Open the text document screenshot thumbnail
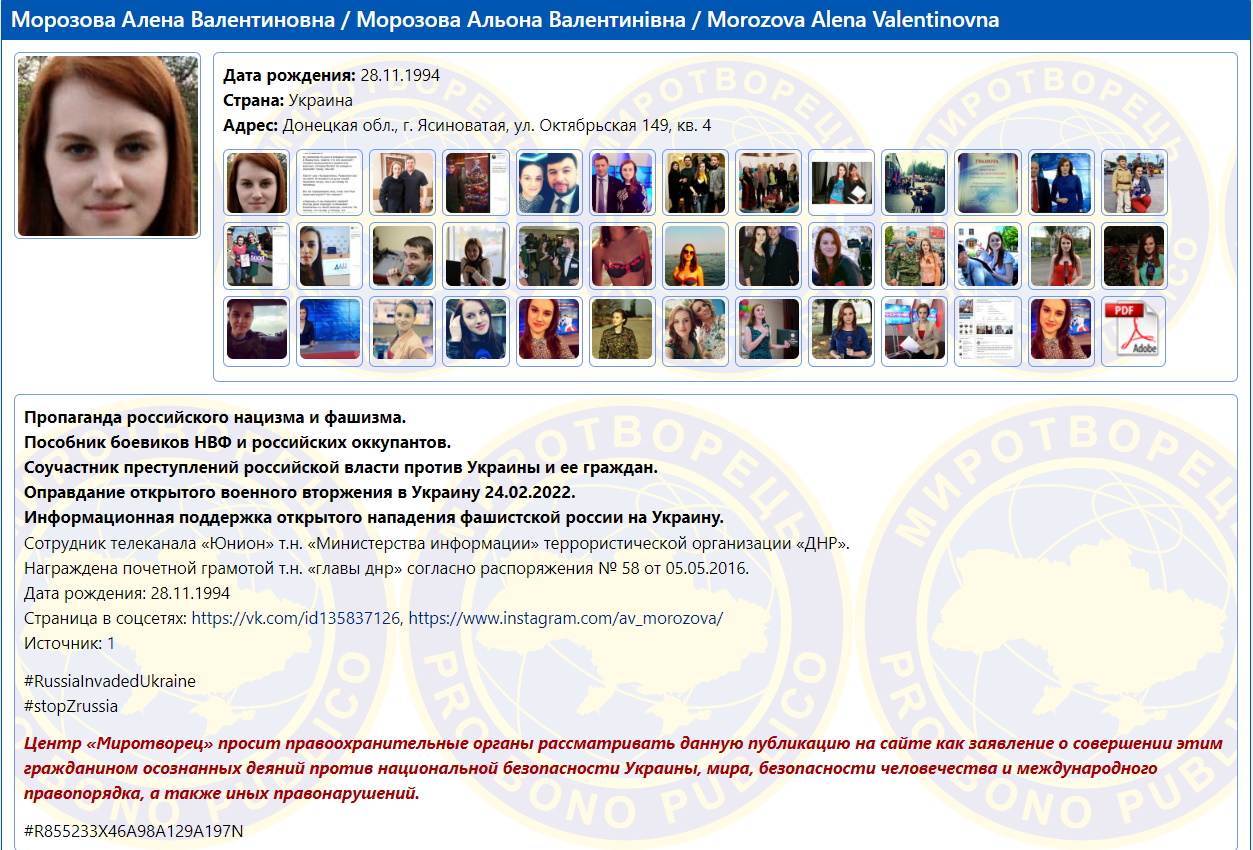Screen dimensions: 1253x850 click(x=330, y=183)
